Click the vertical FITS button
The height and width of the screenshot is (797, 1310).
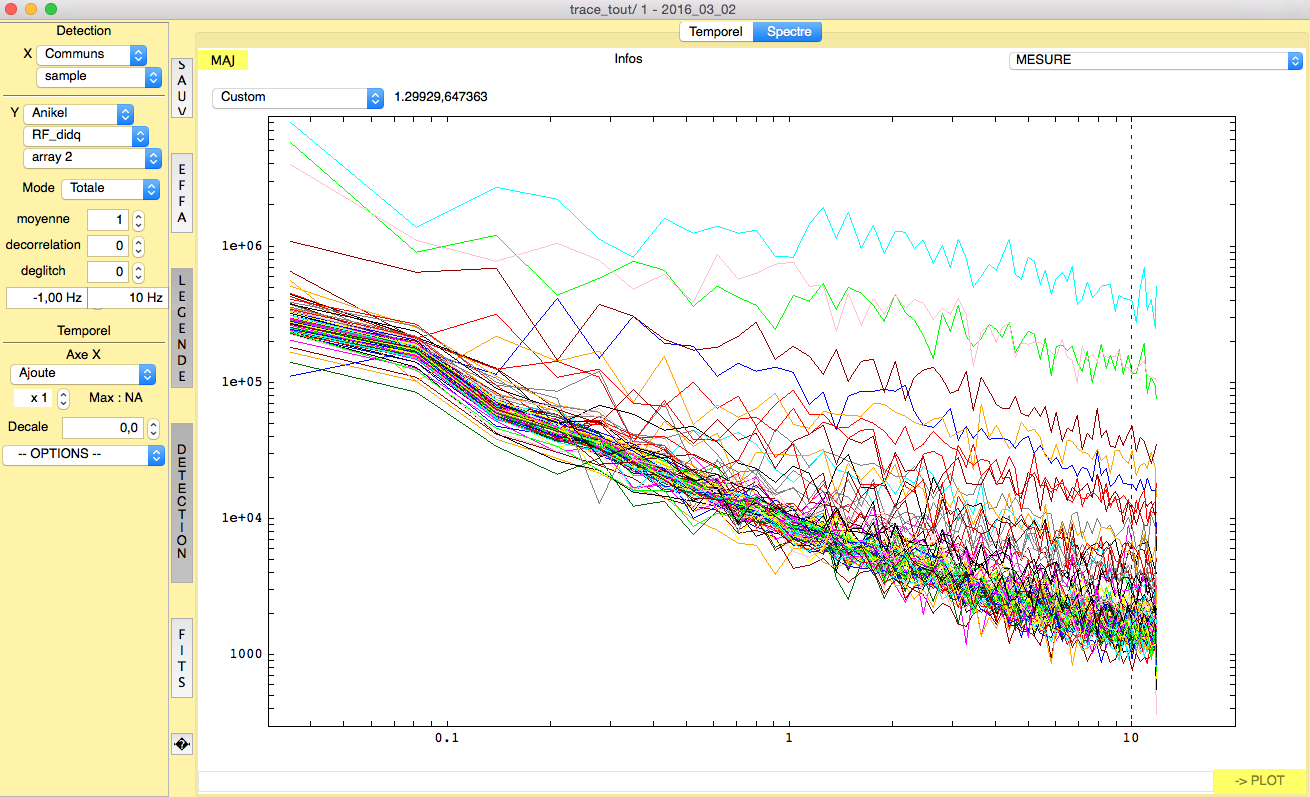tap(182, 658)
